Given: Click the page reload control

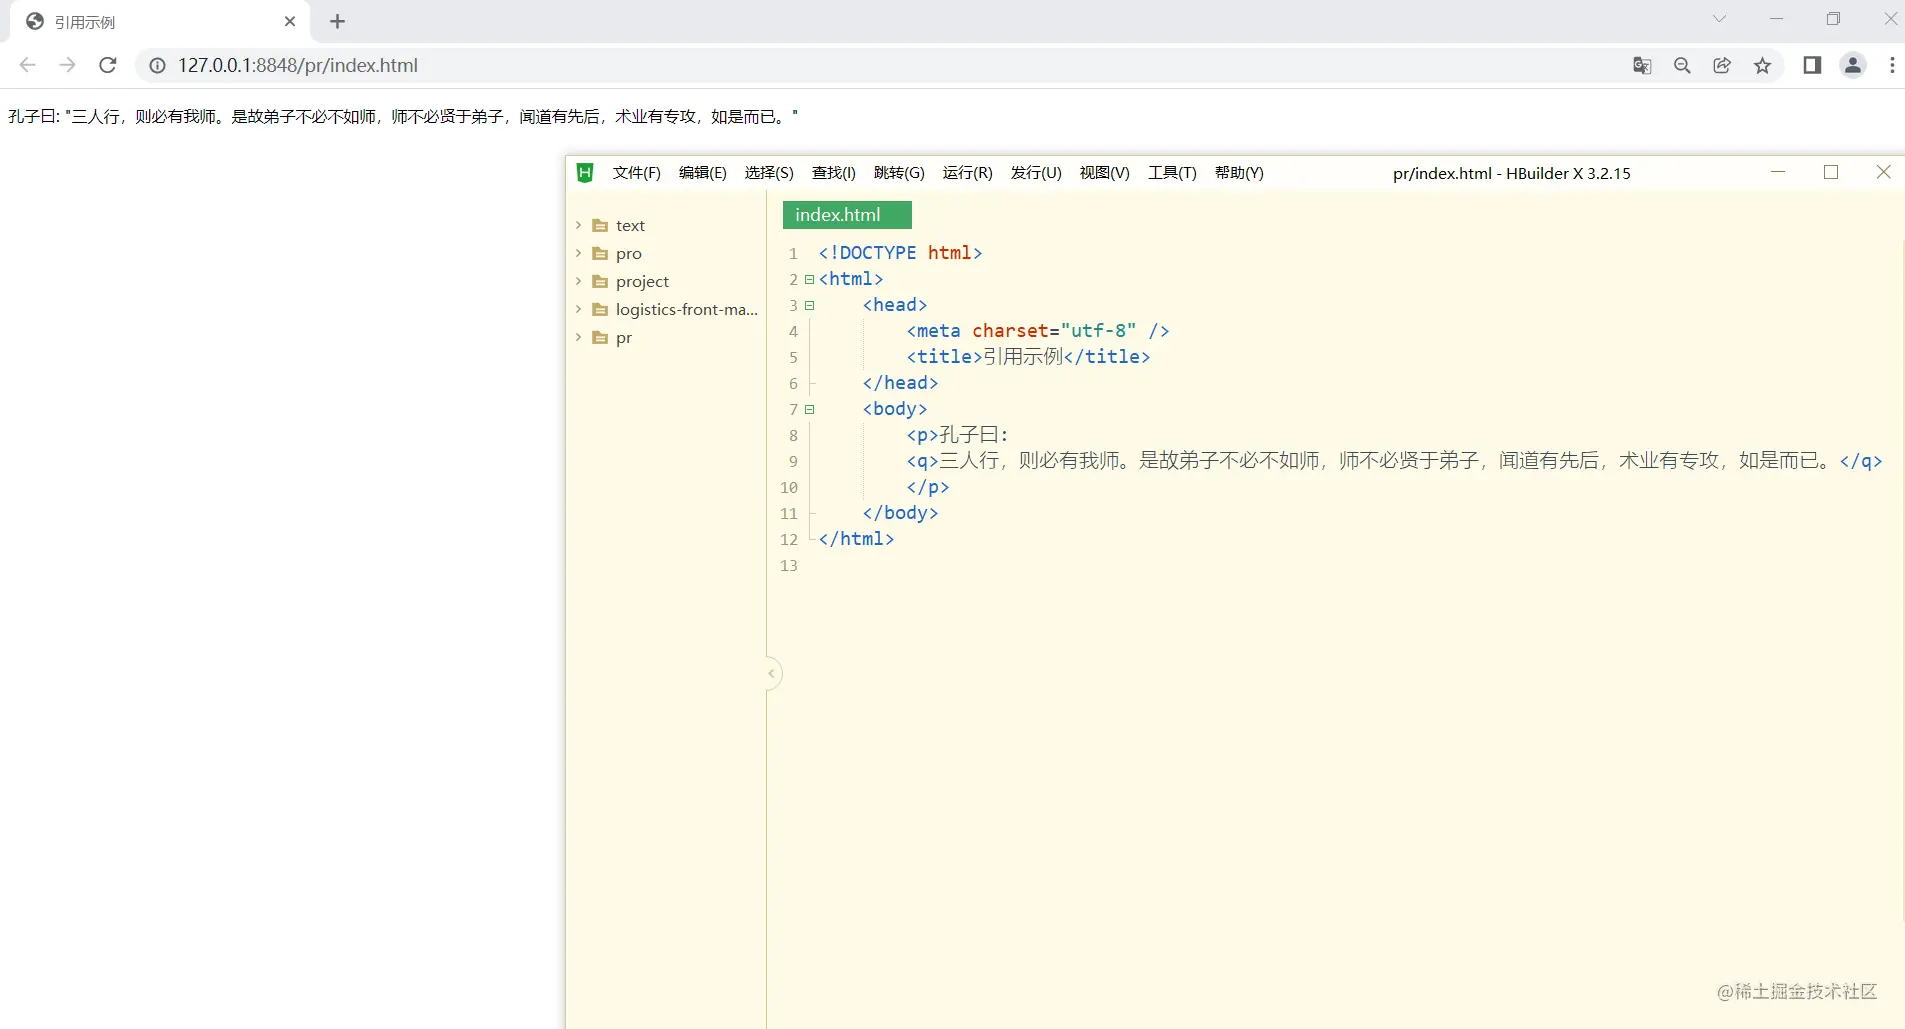Looking at the screenshot, I should click(x=108, y=65).
